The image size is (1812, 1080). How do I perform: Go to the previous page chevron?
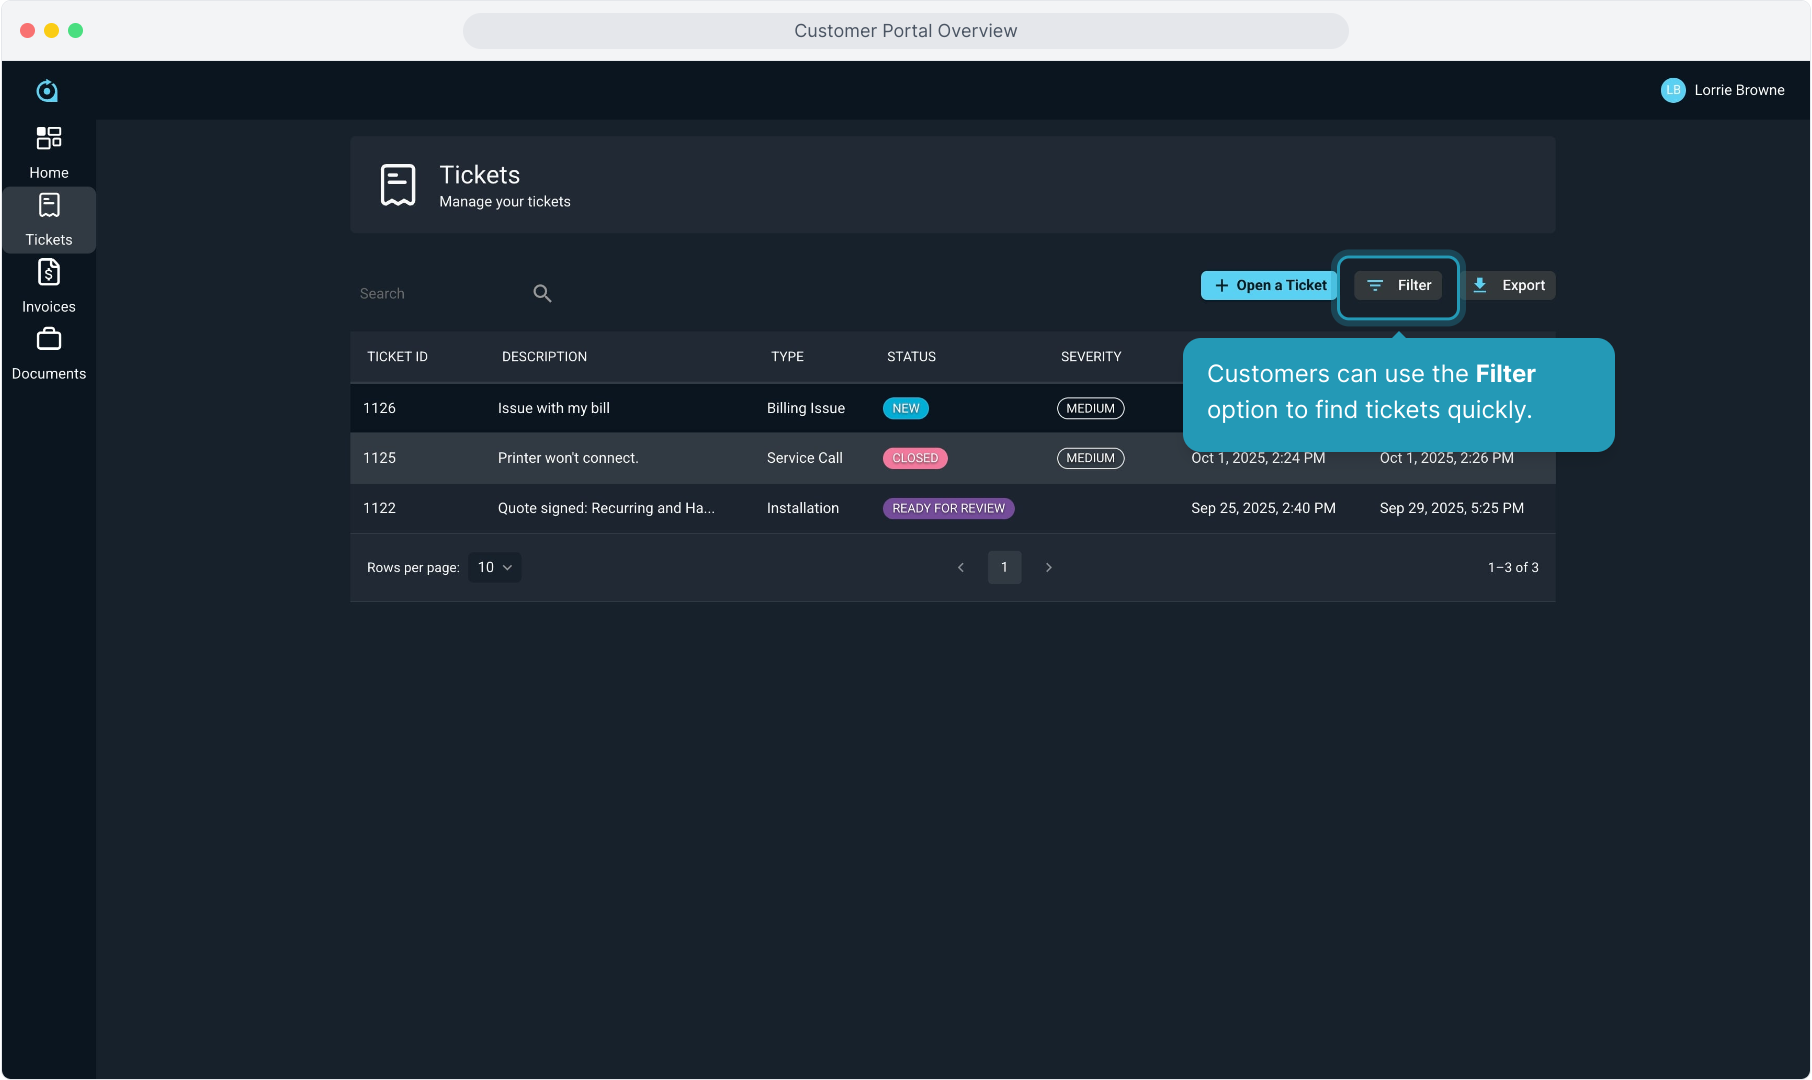point(961,567)
